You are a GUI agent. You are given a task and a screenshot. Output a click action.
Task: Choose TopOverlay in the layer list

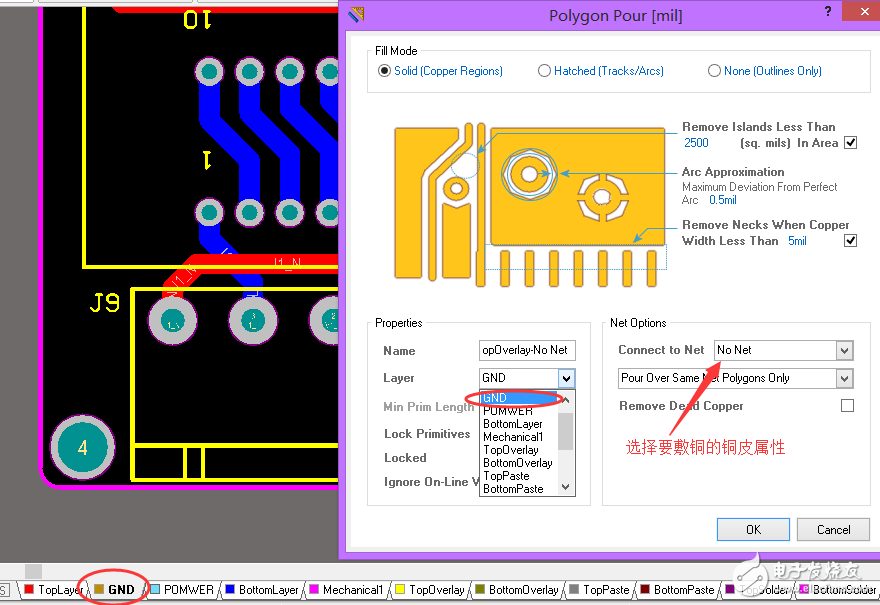[519, 450]
